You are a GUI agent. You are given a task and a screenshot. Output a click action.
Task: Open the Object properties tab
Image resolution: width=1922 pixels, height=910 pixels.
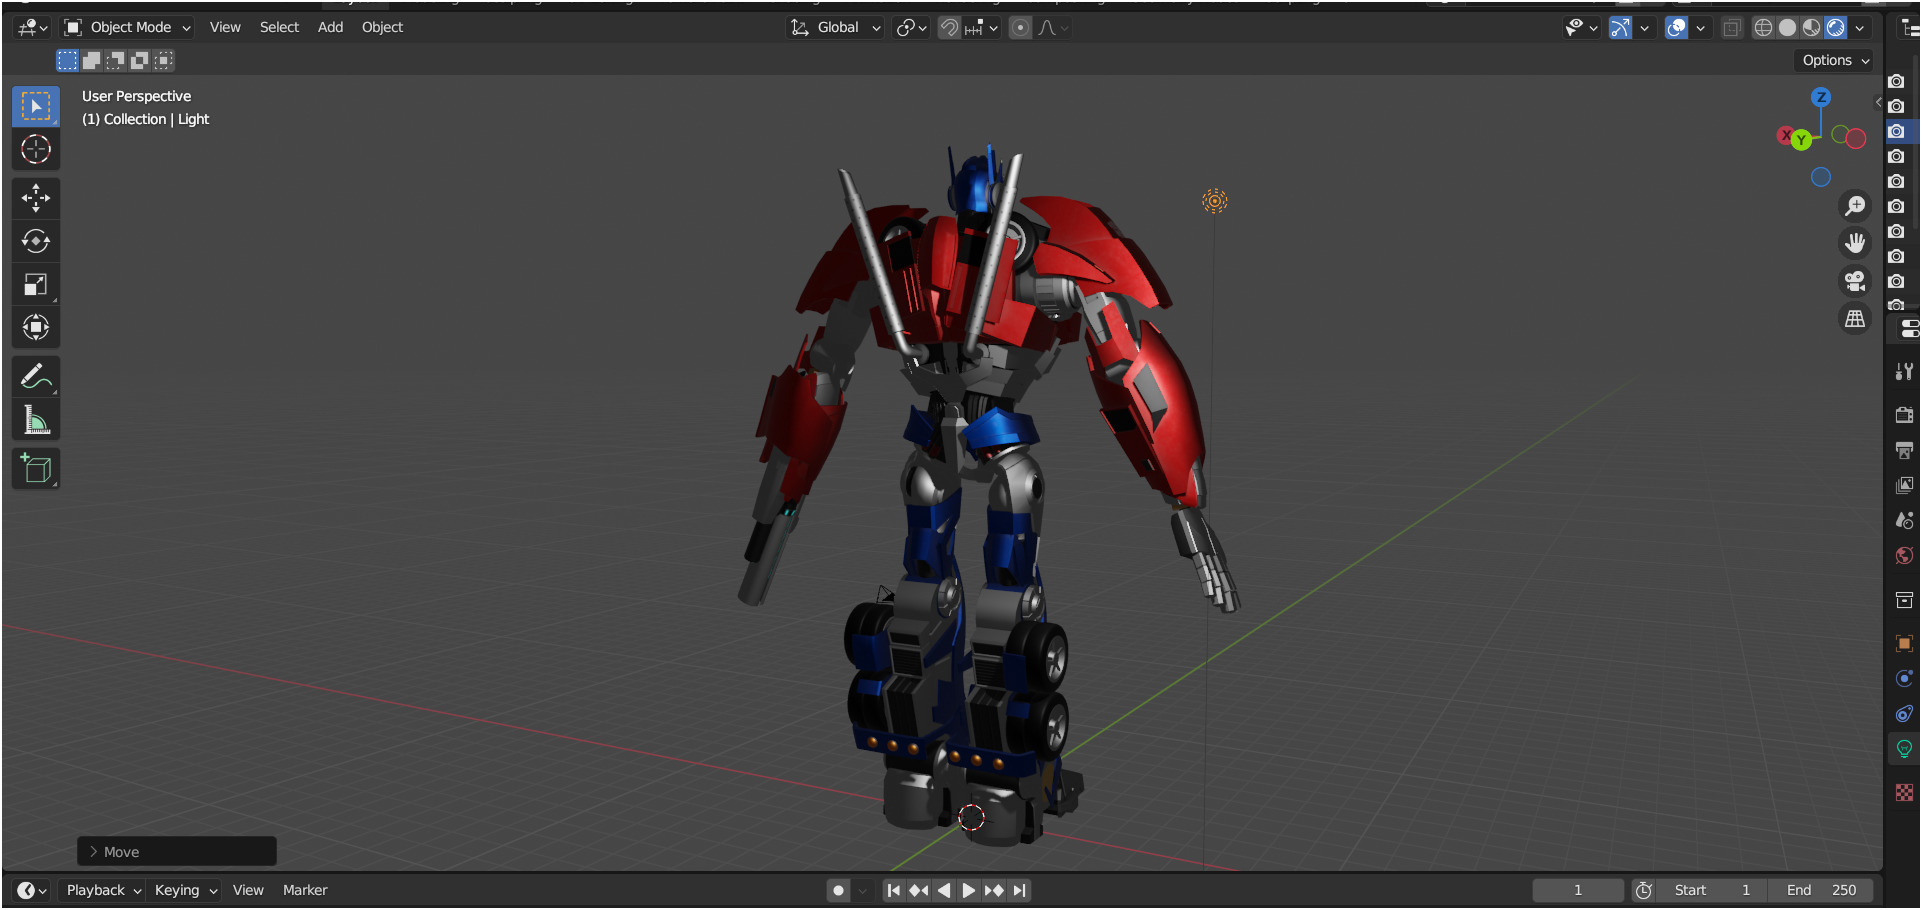1904,643
